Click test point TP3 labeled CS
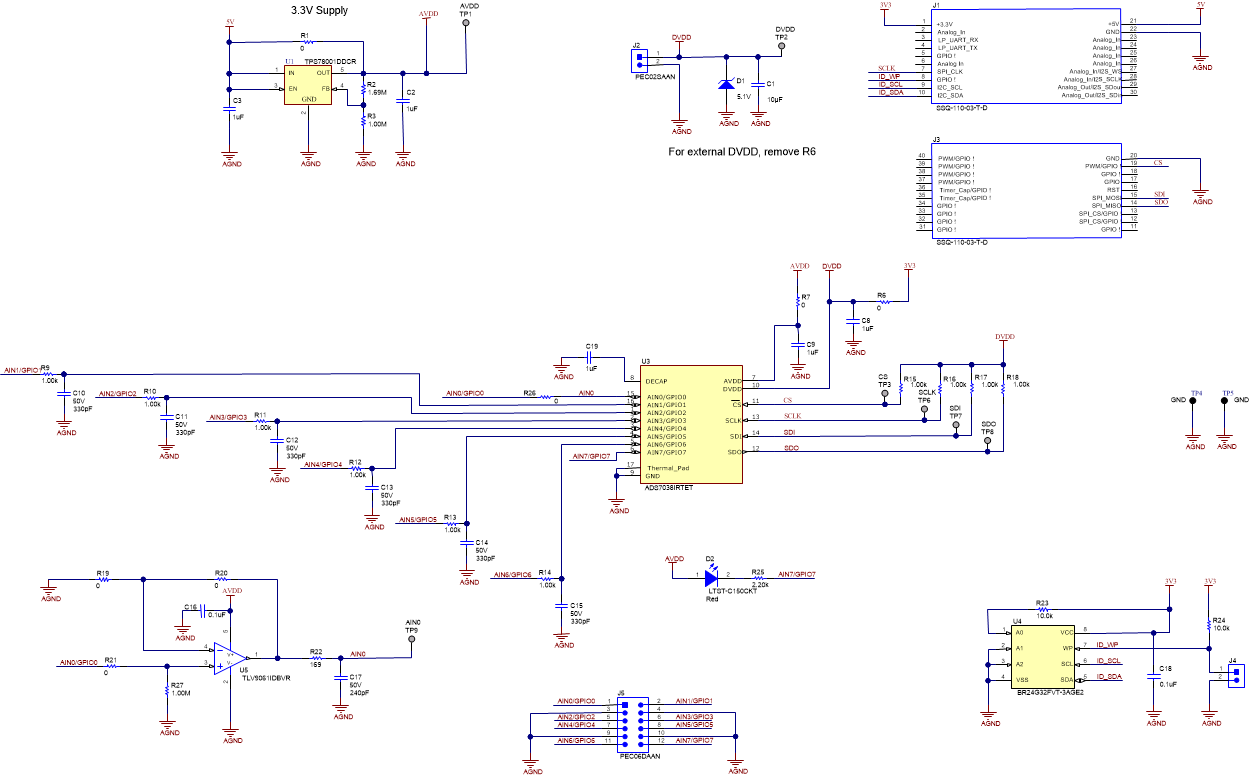Viewport: 1249px width, 776px height. tap(884, 392)
